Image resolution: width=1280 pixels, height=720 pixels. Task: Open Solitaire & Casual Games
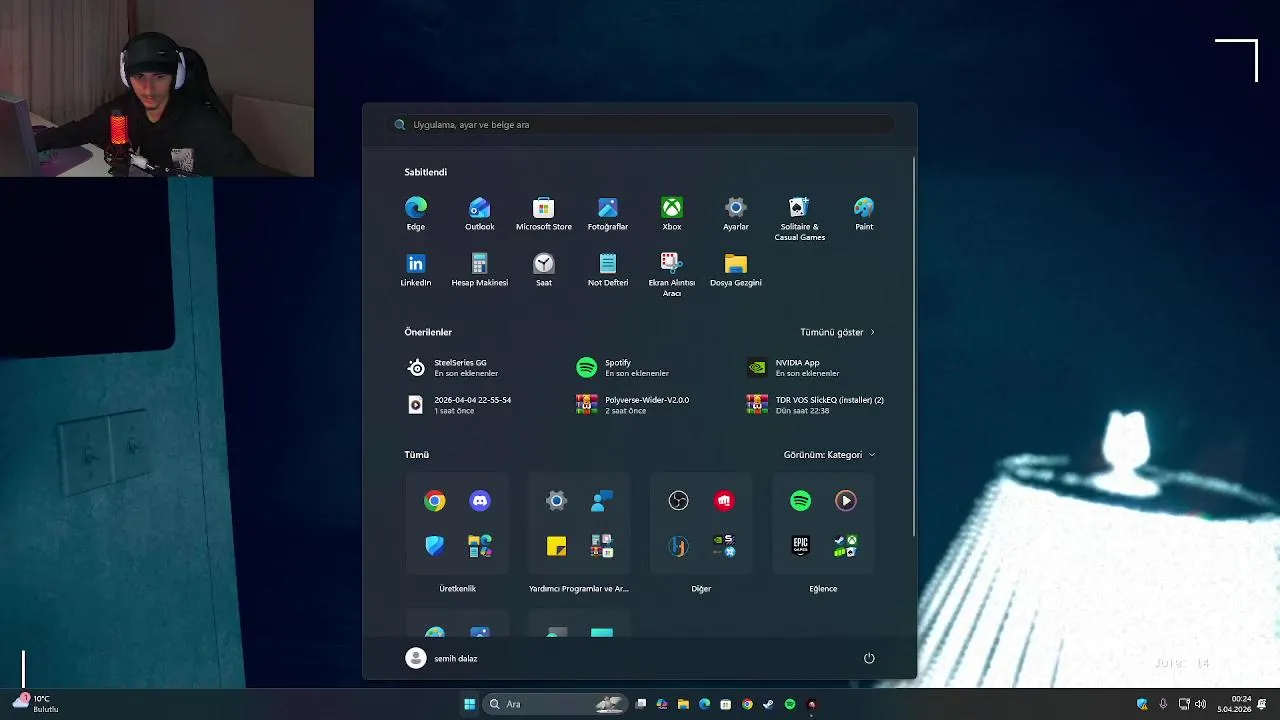pos(800,219)
